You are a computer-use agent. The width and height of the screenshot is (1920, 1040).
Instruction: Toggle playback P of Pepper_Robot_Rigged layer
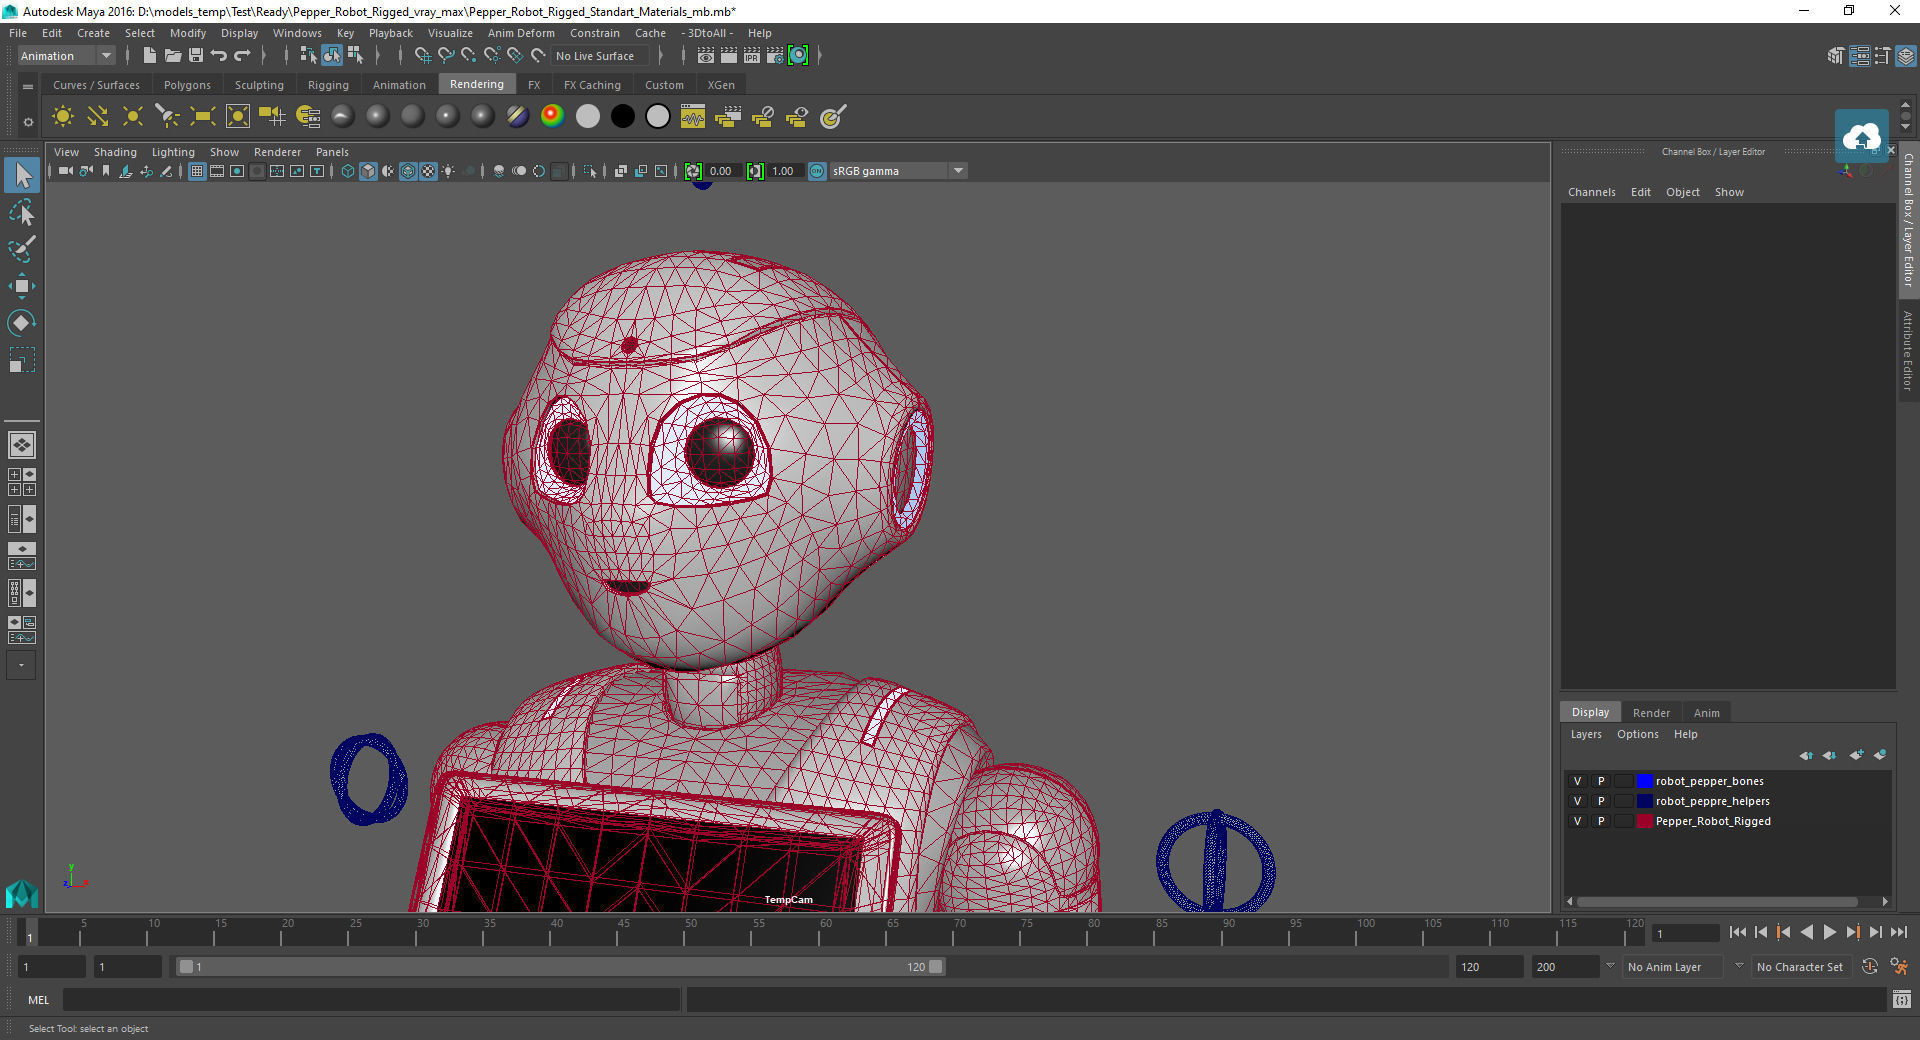tap(1600, 821)
